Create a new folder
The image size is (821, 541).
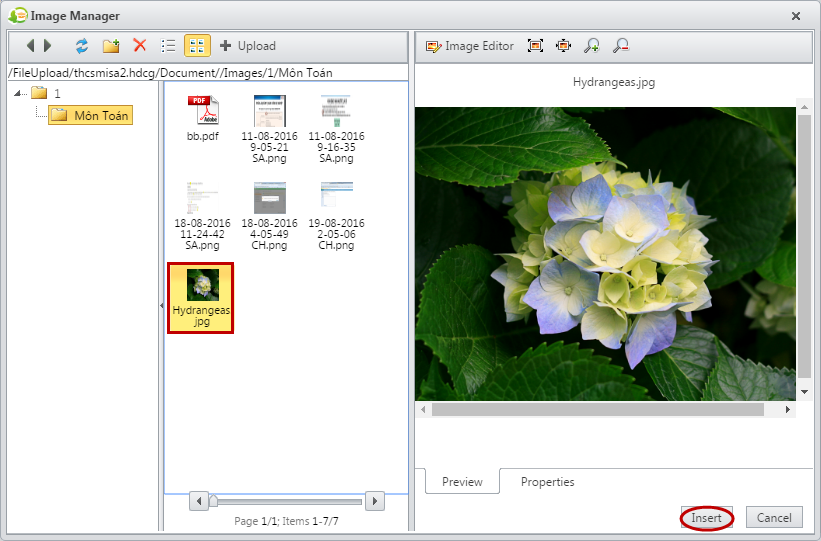click(x=111, y=46)
